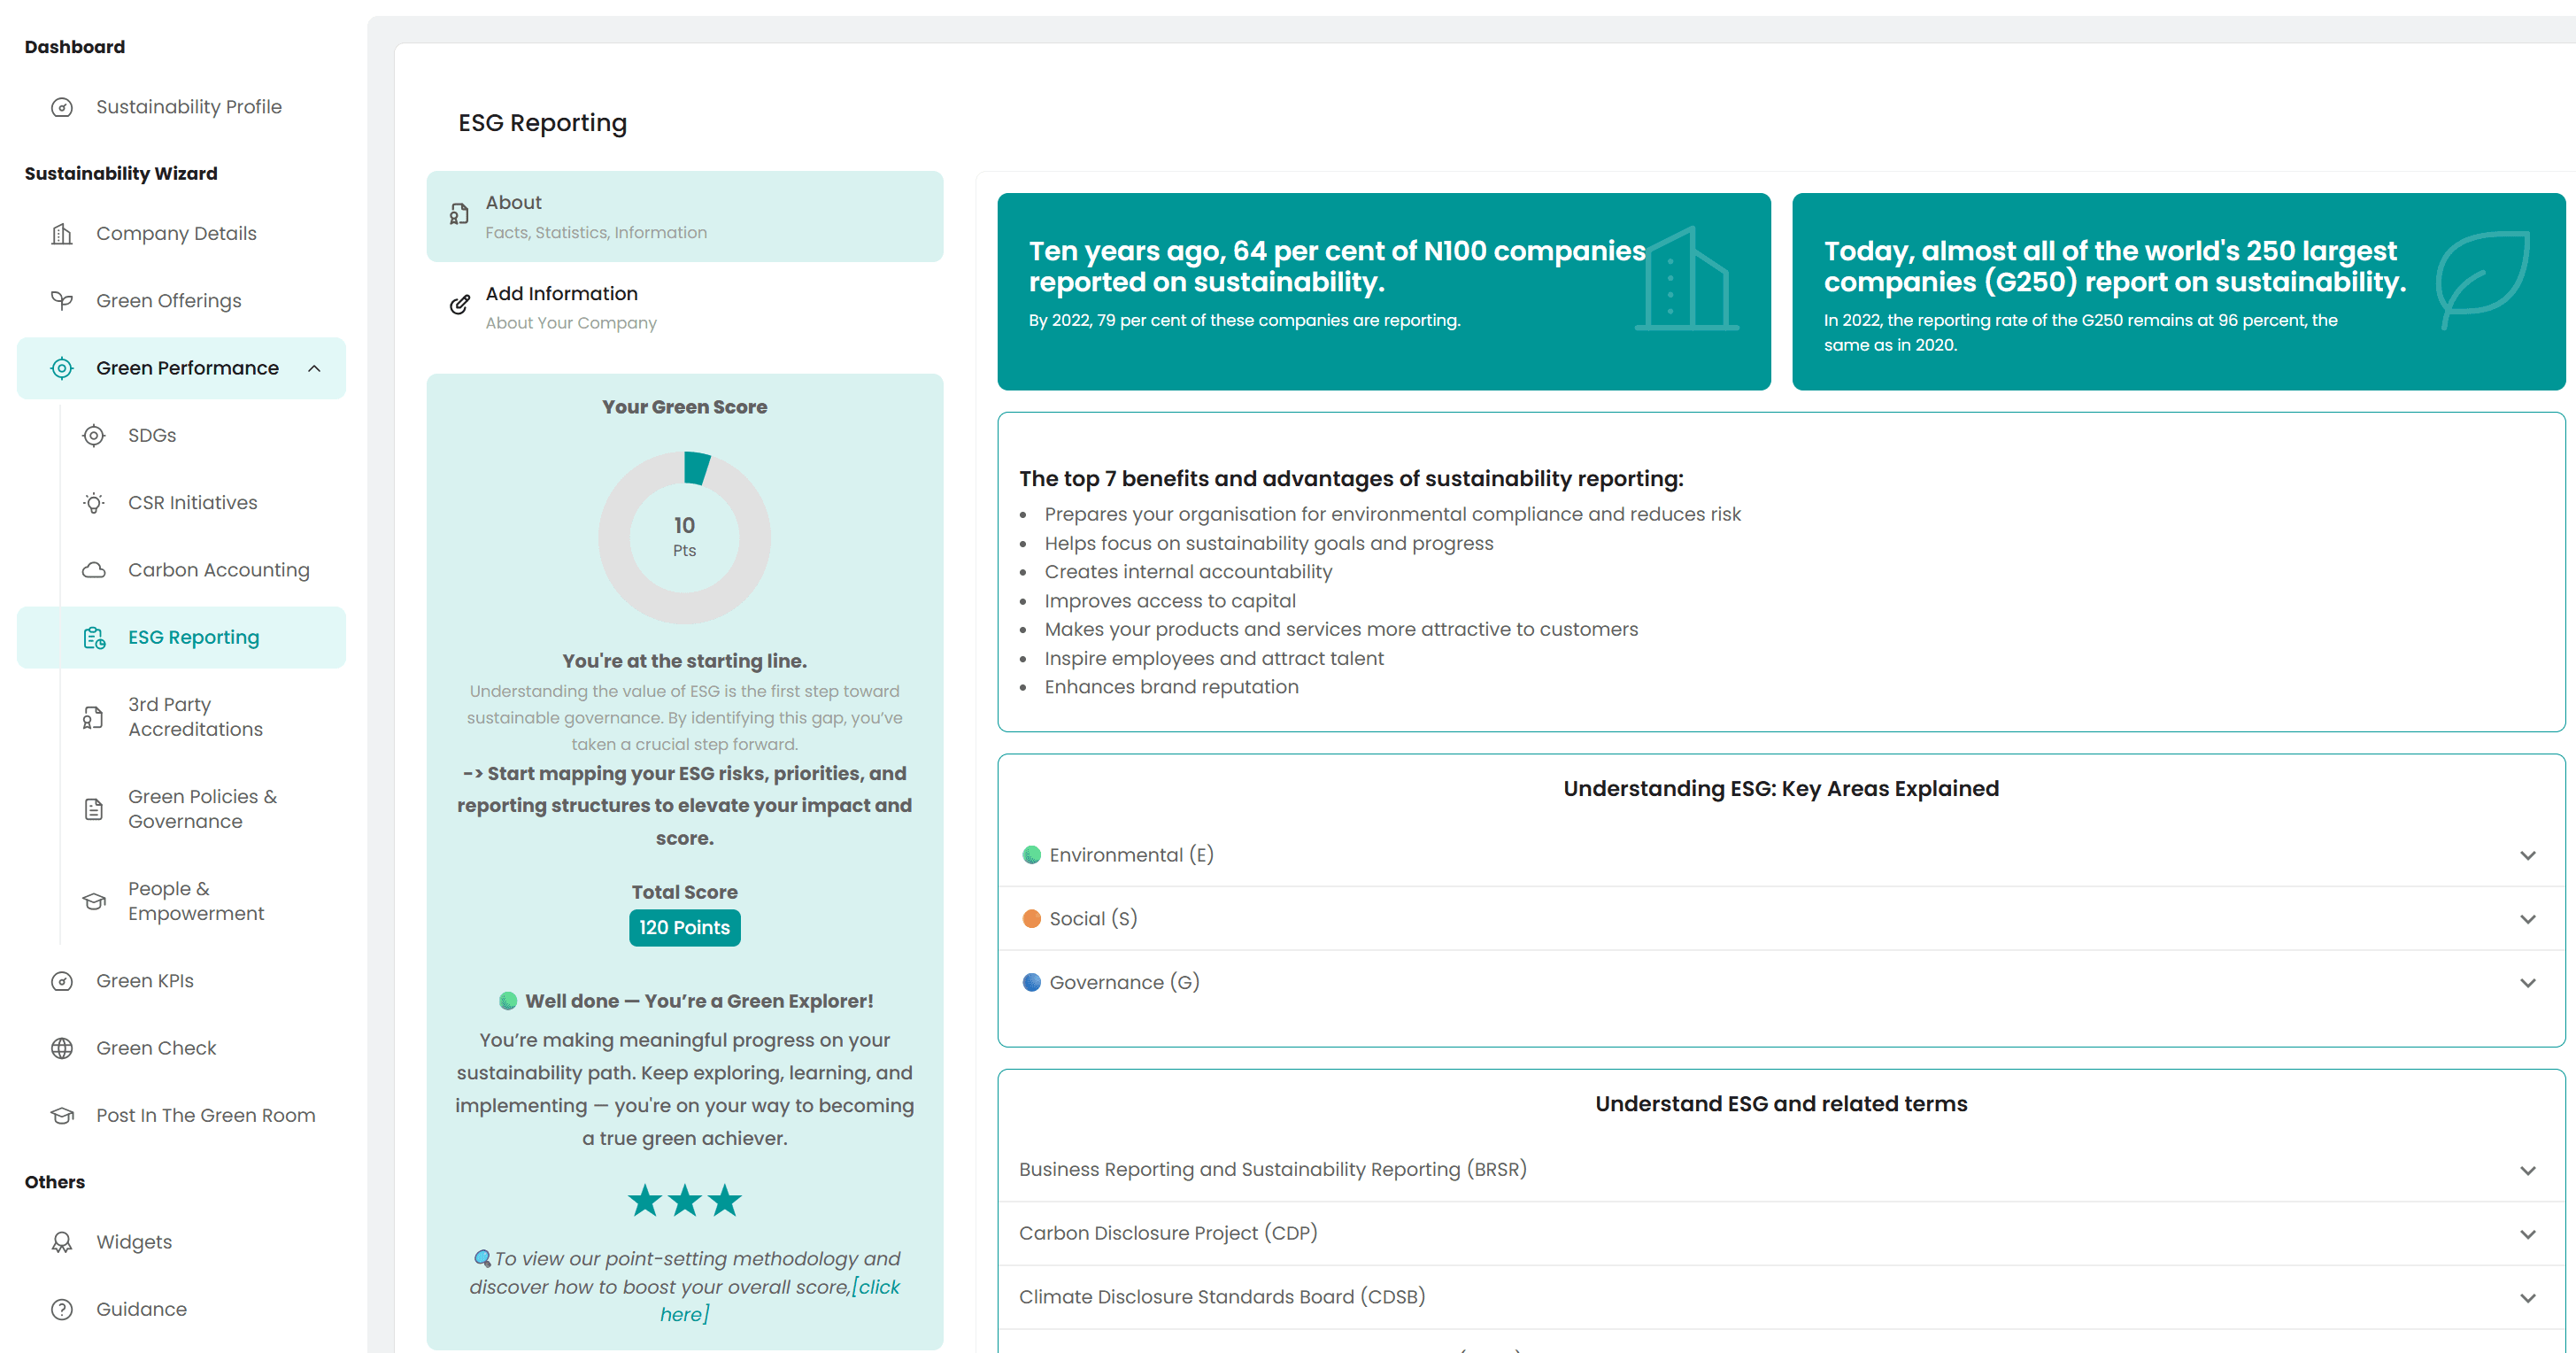The height and width of the screenshot is (1353, 2576).
Task: Open Sustainability Profile in sidebar
Action: tap(181, 107)
